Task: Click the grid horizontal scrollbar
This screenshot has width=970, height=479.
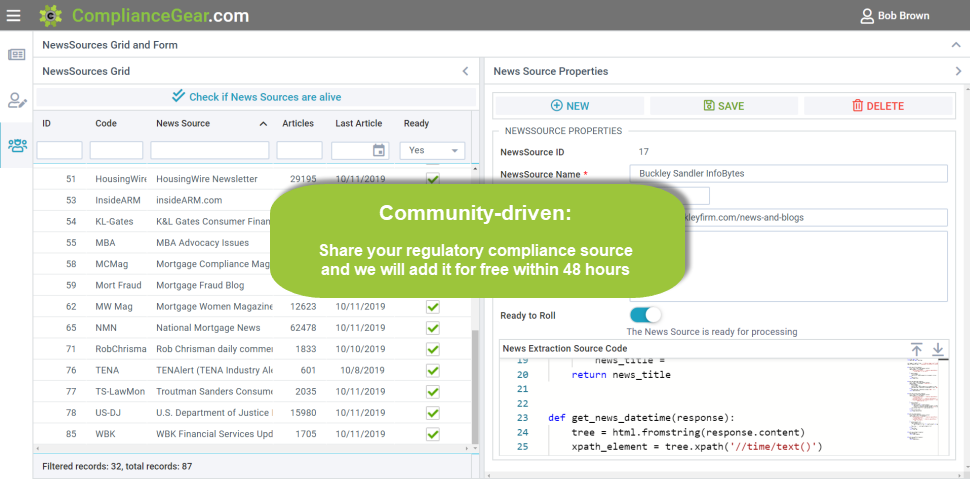Action: pos(252,447)
